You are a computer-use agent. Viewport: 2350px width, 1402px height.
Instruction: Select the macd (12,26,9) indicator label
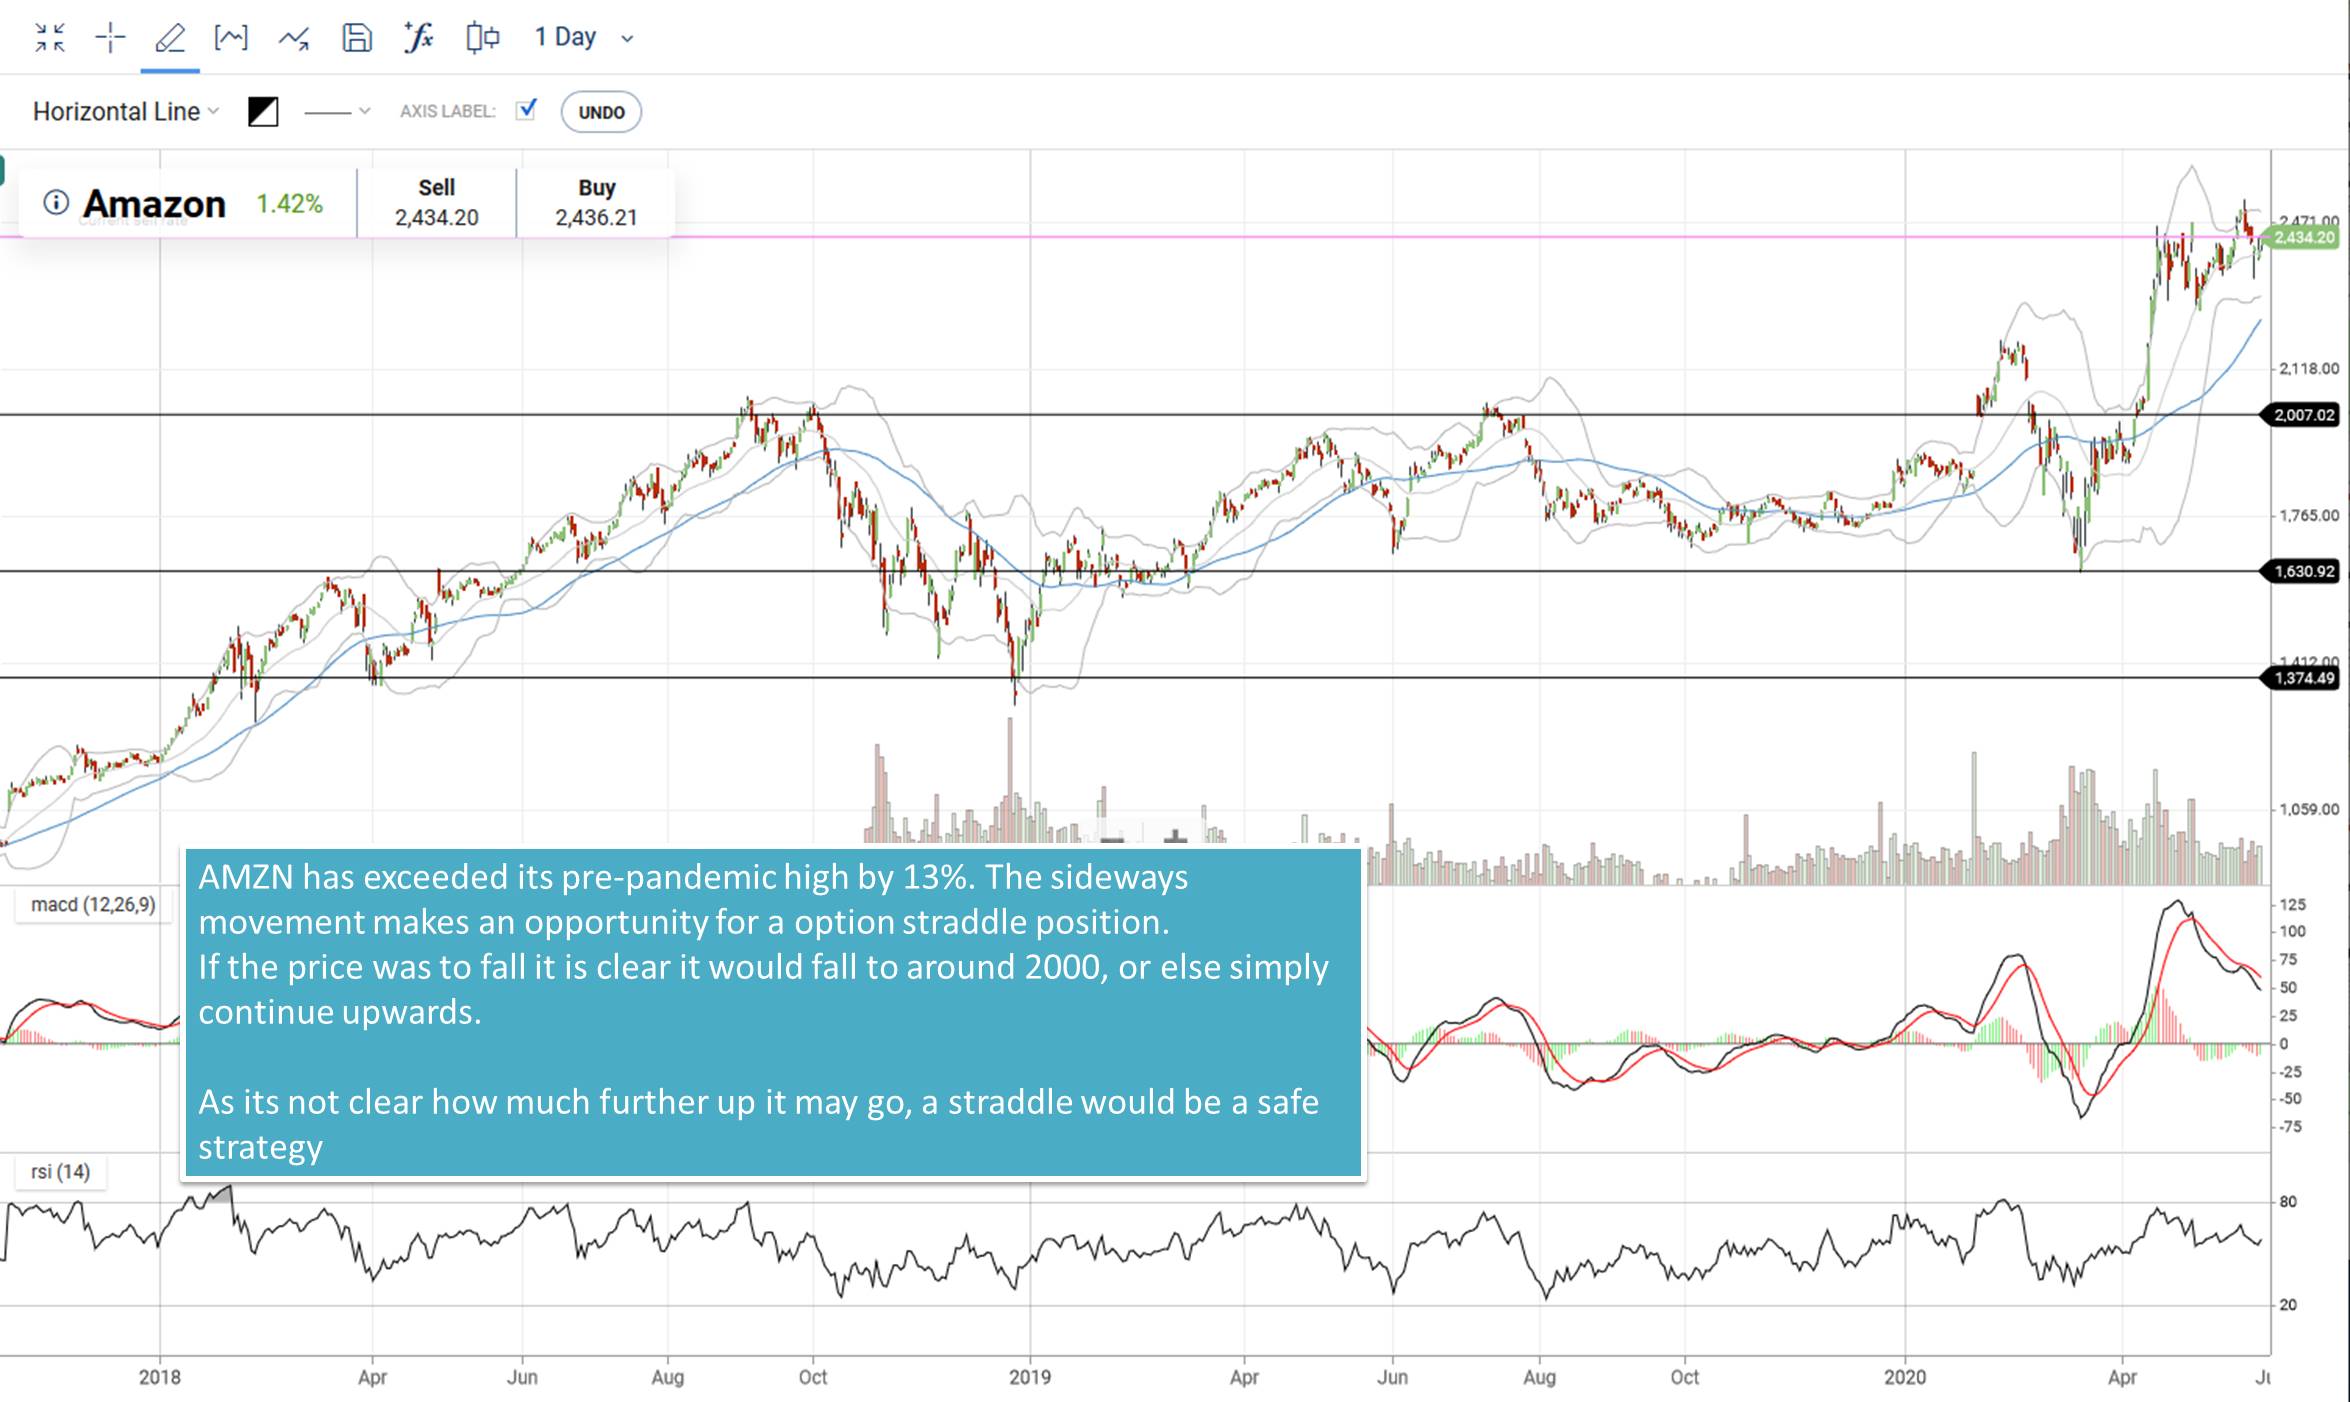coord(94,905)
